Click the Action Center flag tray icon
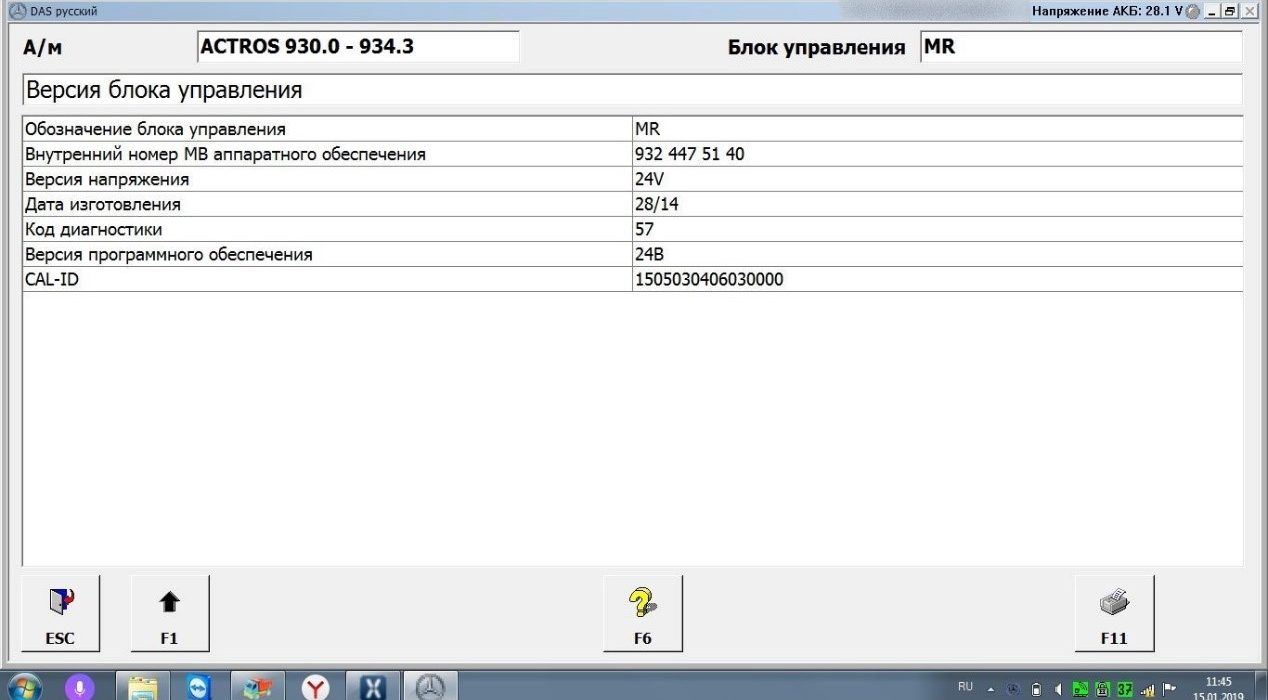Viewport: 1268px width, 700px height. [x=1169, y=689]
